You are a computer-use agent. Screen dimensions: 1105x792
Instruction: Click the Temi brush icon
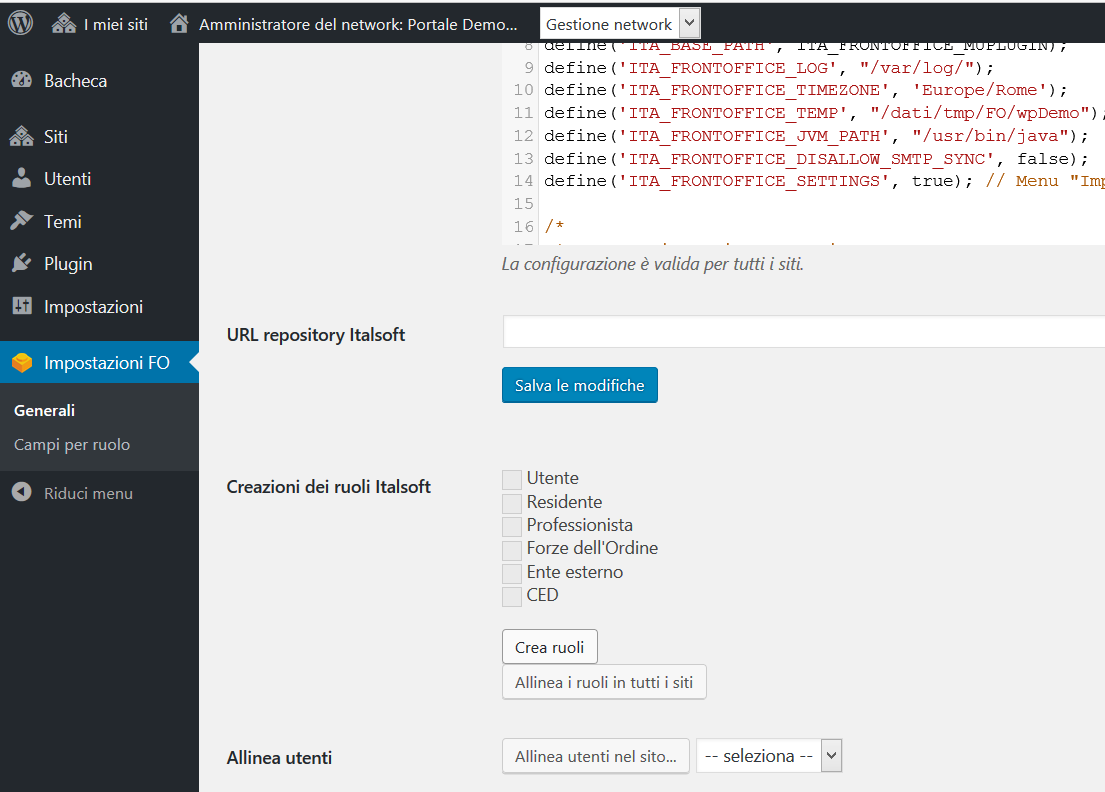[x=22, y=221]
